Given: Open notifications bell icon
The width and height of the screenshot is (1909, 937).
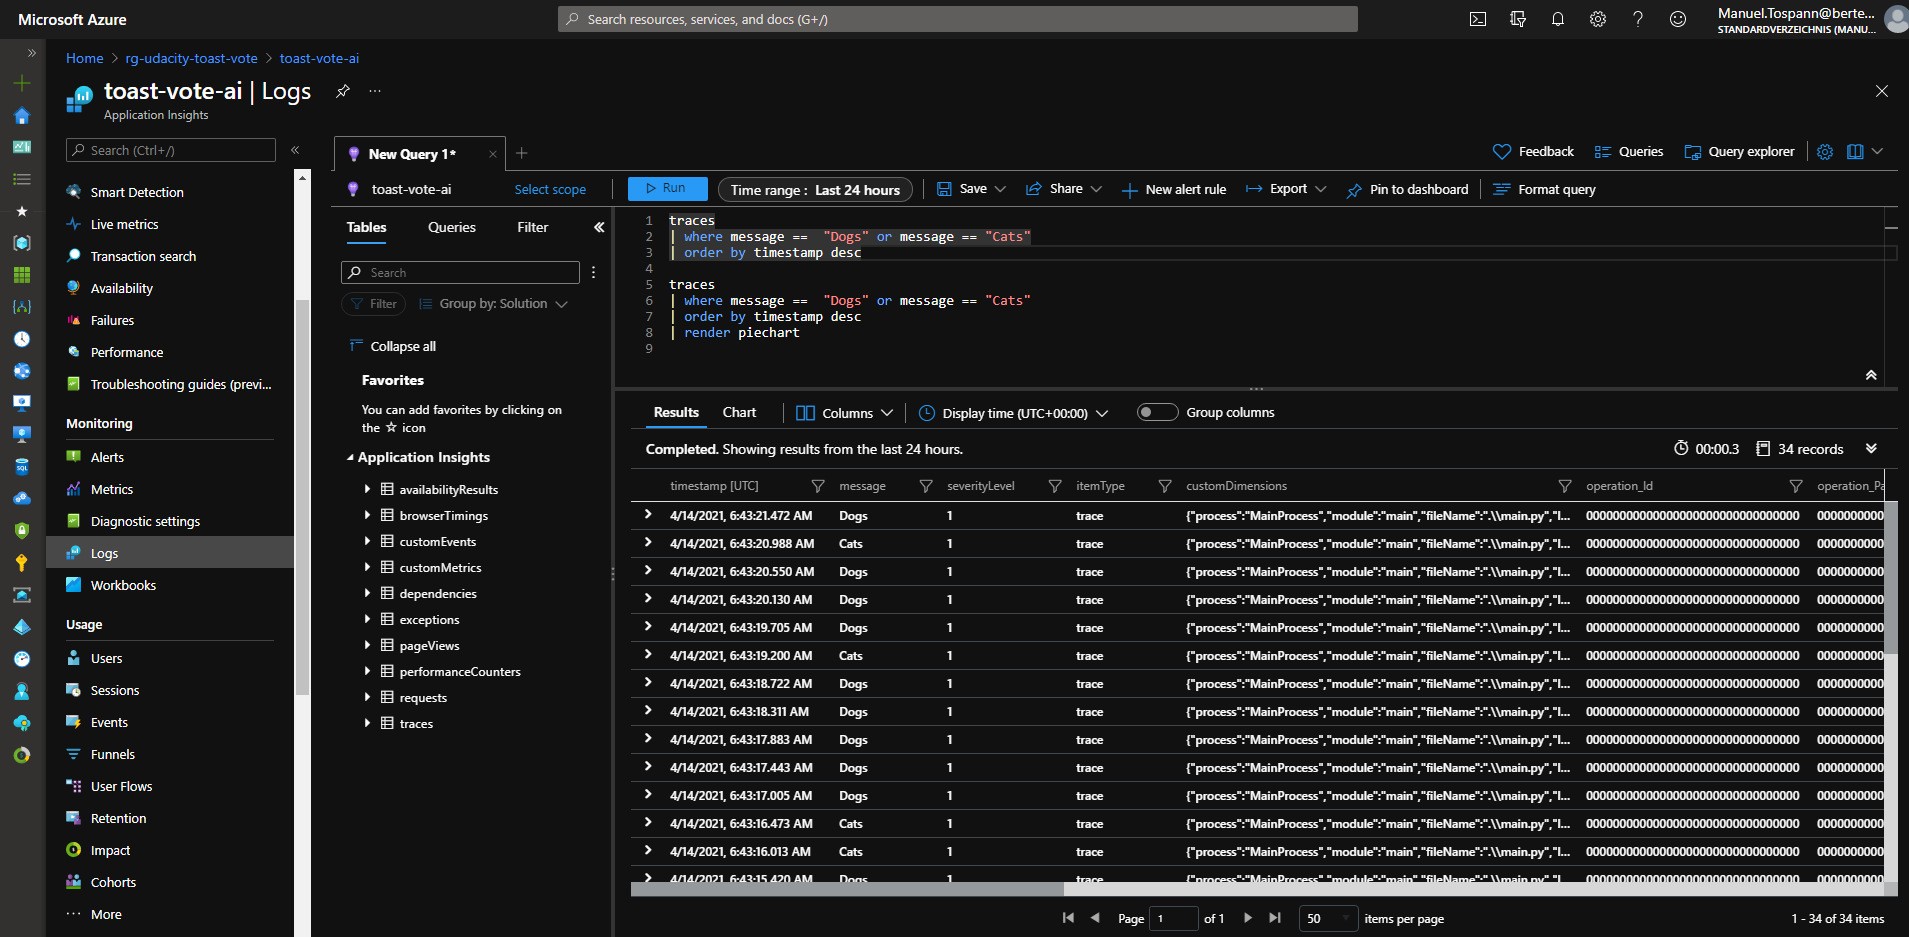Looking at the screenshot, I should [x=1558, y=19].
